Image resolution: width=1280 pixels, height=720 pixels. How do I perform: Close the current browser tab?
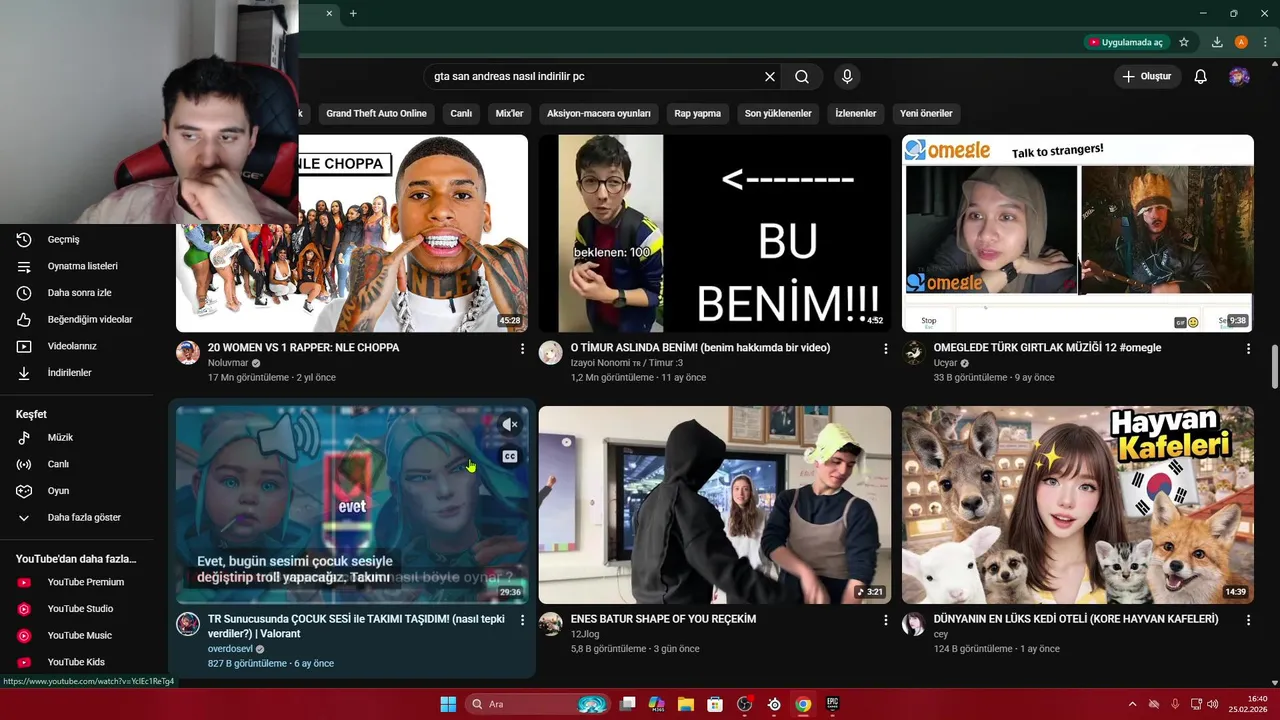(329, 13)
